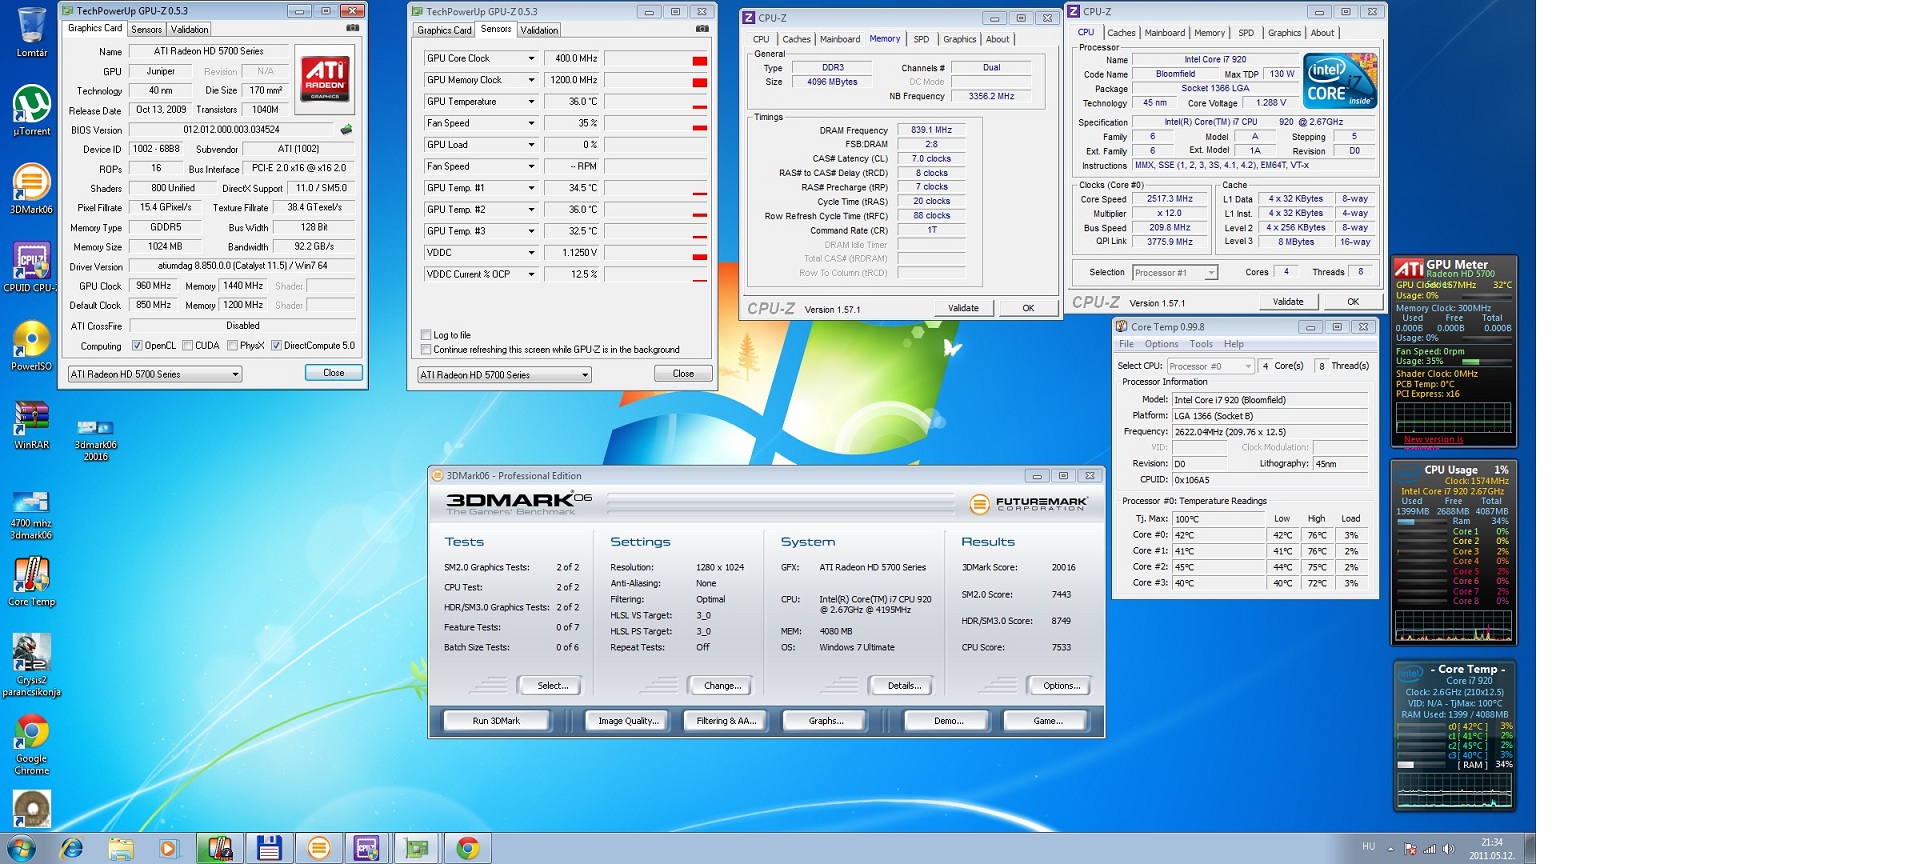
Task: Open Core Temp 'Select CPU' dropdown
Action: coord(1210,366)
